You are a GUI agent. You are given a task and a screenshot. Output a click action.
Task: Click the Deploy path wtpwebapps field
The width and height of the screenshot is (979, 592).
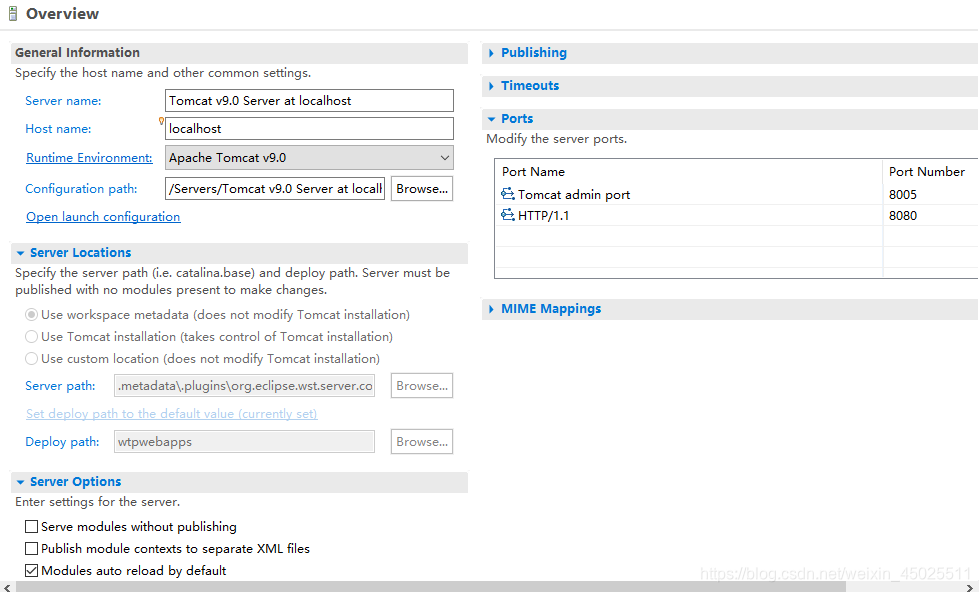pyautogui.click(x=245, y=442)
